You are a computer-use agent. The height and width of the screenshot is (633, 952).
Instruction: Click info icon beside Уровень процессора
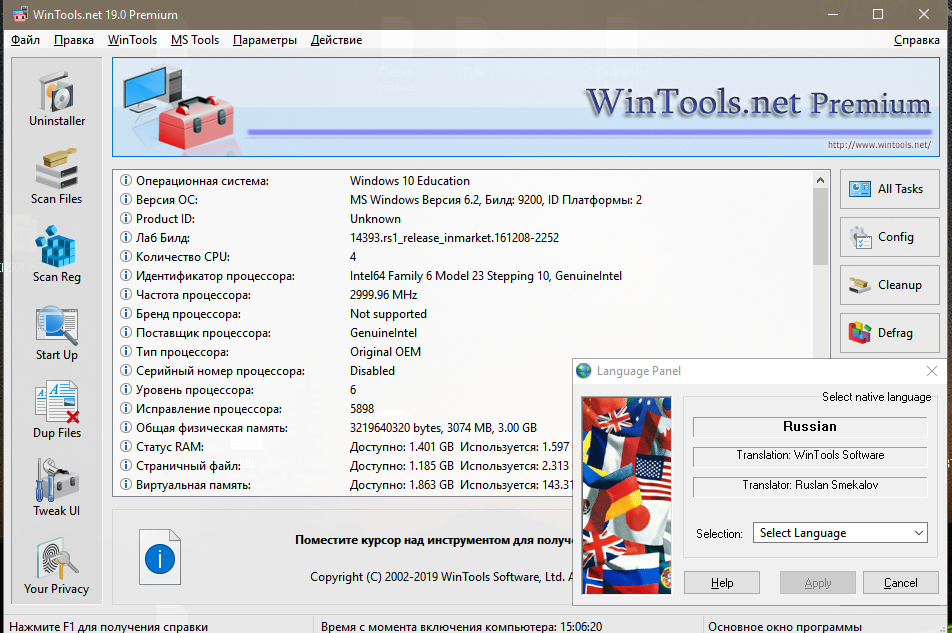126,389
